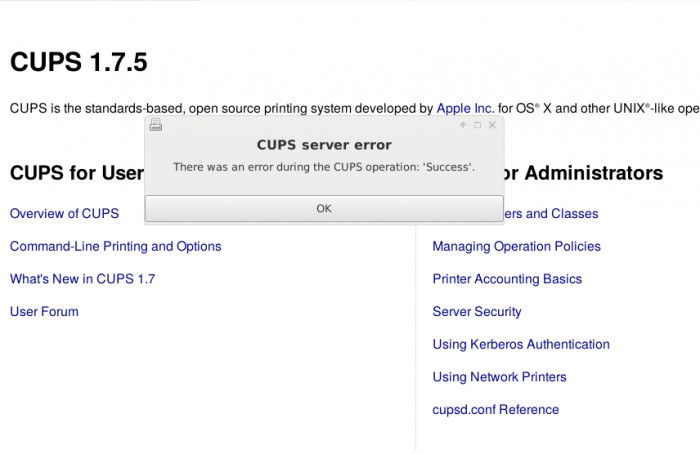
Task: Click the CUPS 1.7.5 heading
Action: (79, 62)
